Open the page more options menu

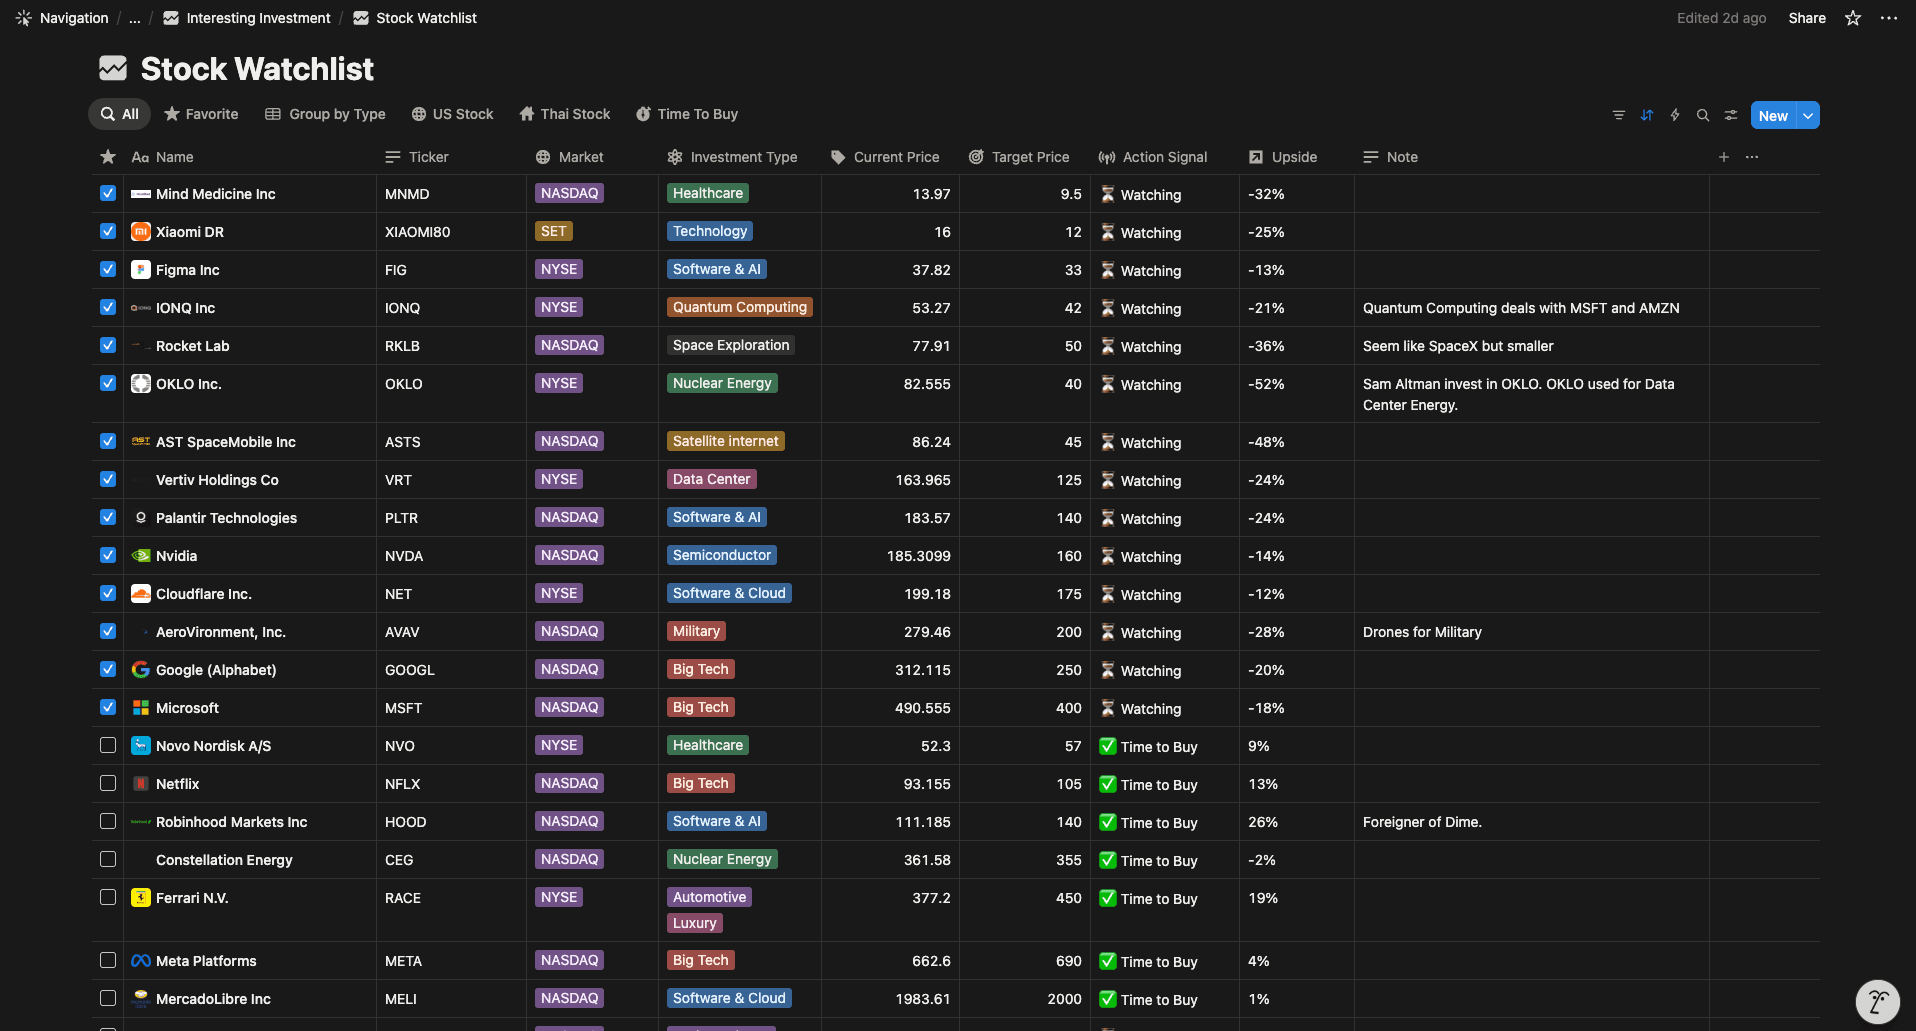click(1888, 18)
